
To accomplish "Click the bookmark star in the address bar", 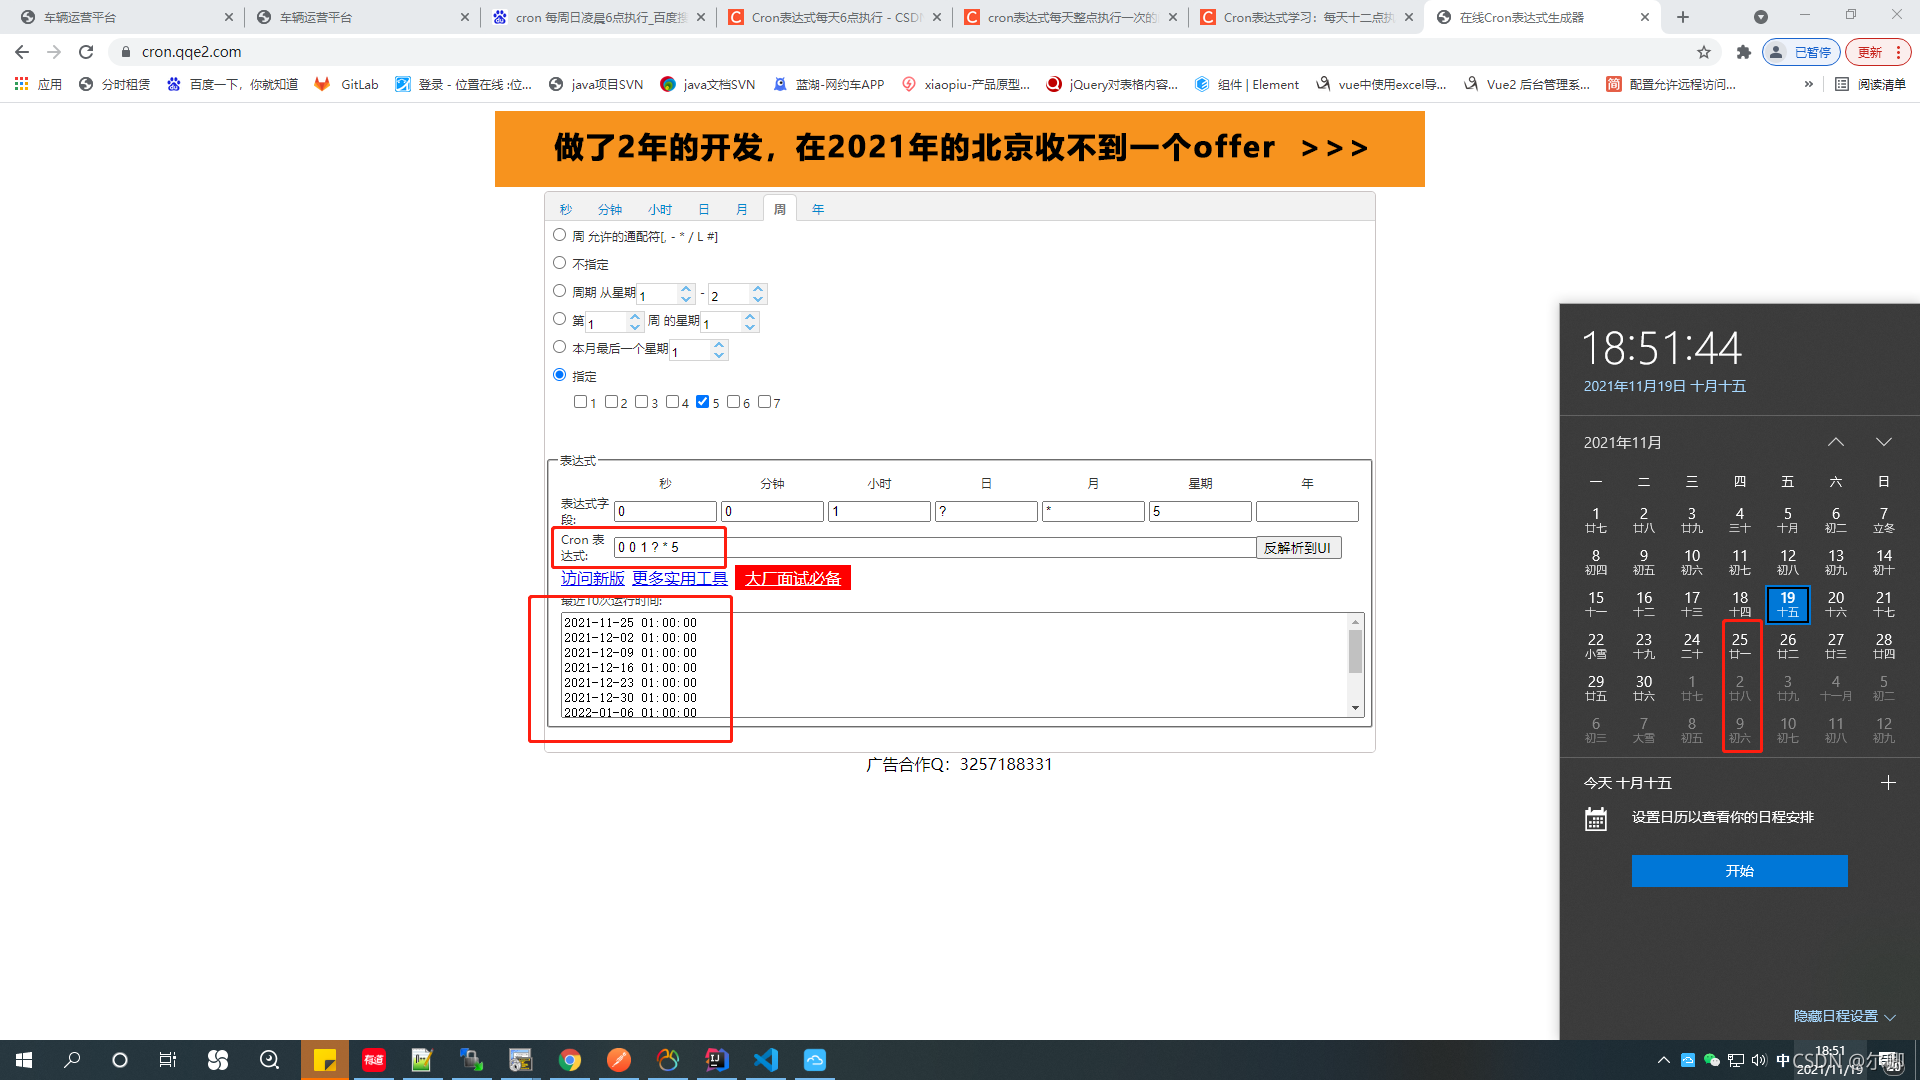I will point(1704,52).
